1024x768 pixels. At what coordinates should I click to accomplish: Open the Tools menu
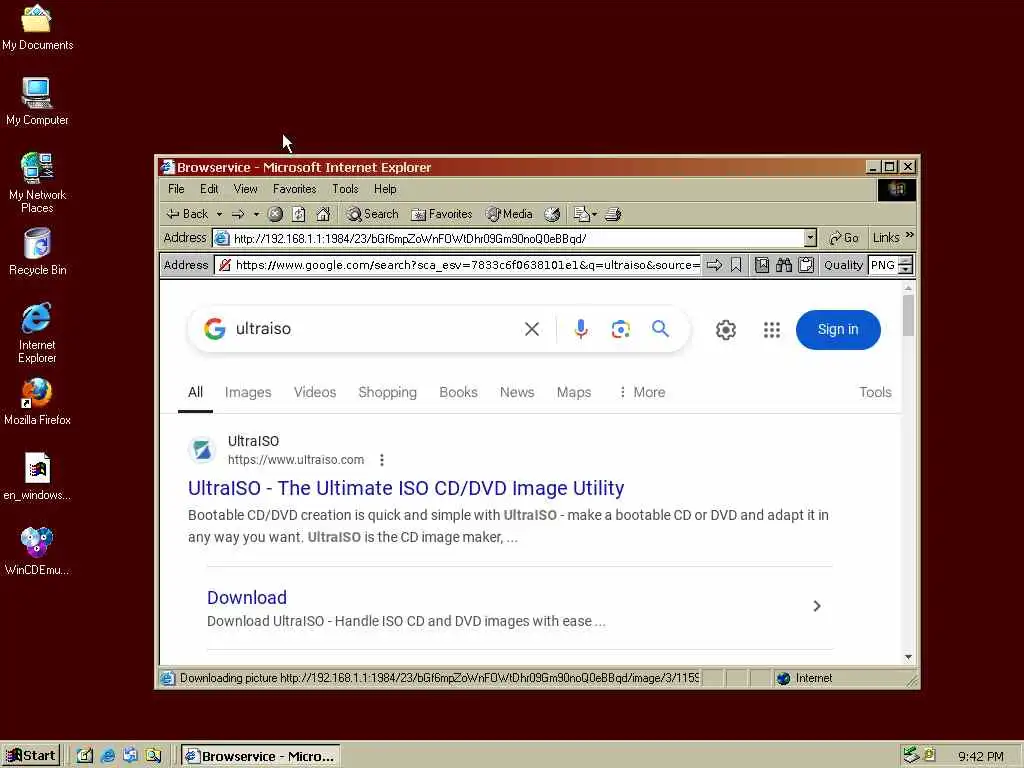345,189
